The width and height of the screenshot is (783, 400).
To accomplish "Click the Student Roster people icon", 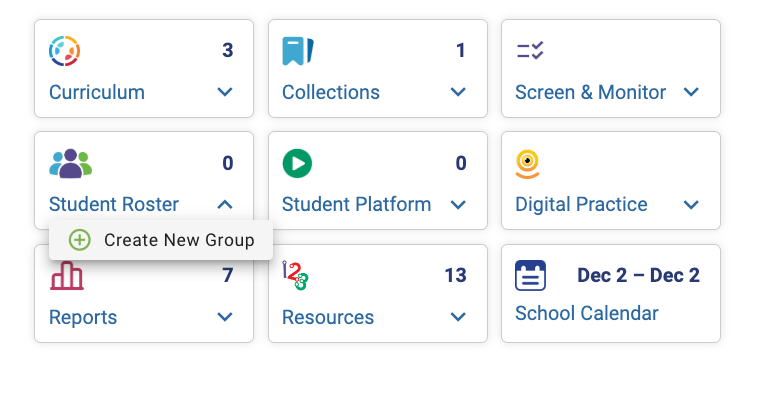I will tap(70, 163).
